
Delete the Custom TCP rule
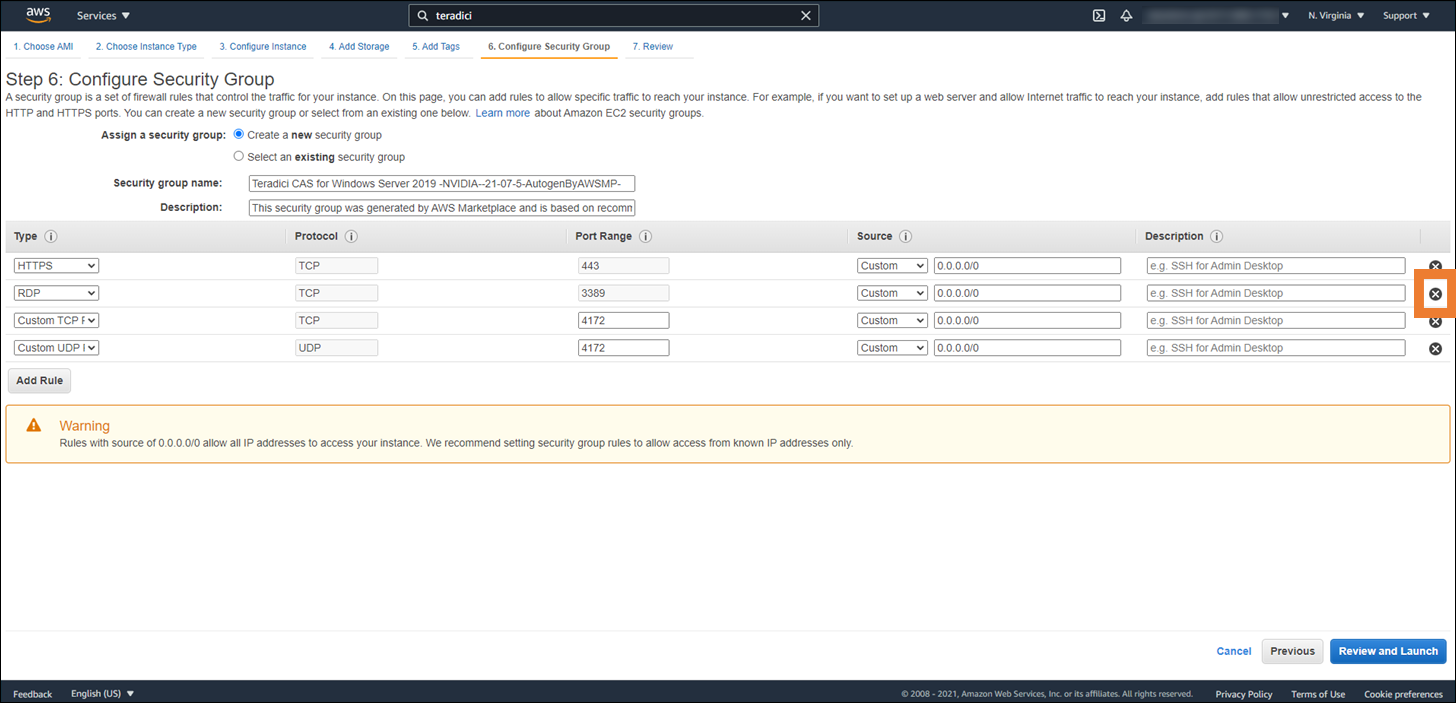[x=1435, y=321]
